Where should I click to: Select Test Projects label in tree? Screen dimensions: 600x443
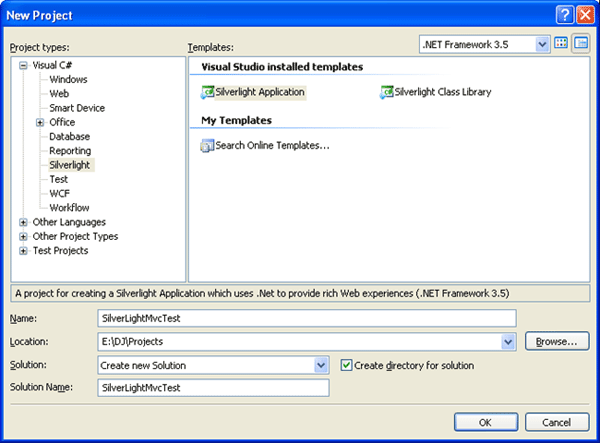coord(60,251)
